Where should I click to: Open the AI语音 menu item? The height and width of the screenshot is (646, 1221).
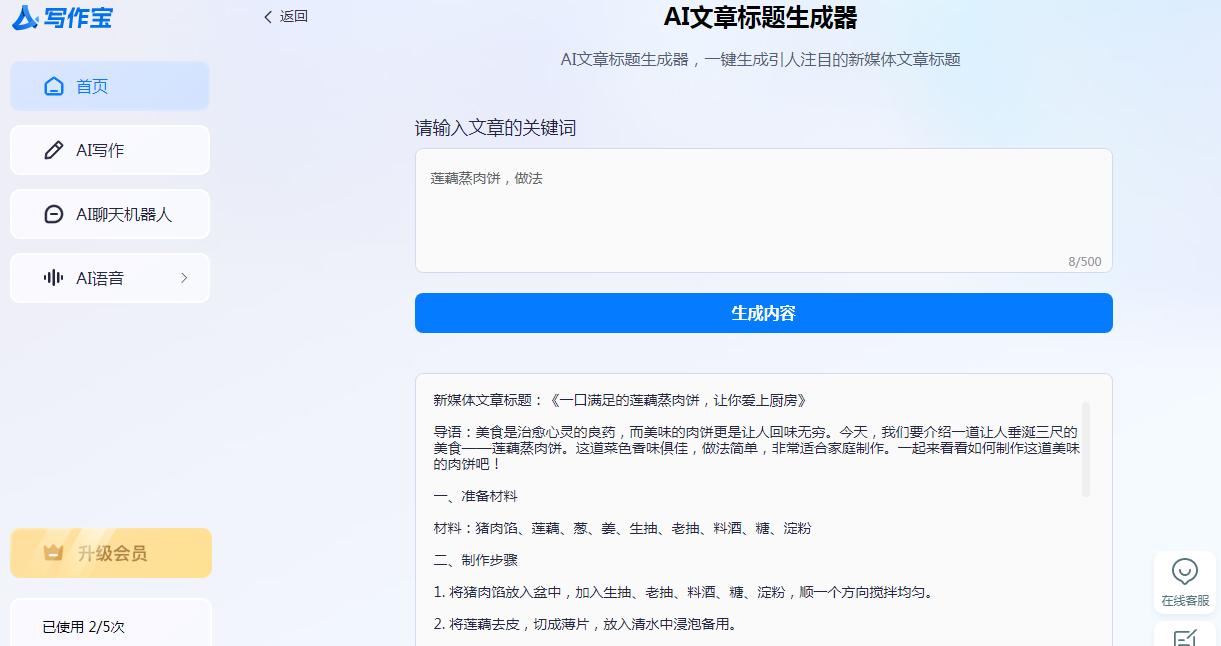pyautogui.click(x=110, y=279)
